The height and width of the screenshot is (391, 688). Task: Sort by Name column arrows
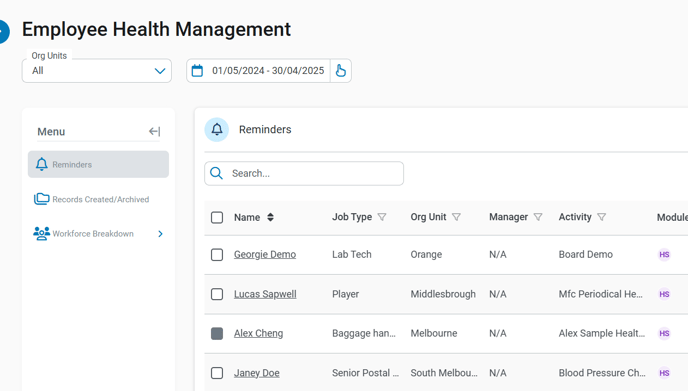pyautogui.click(x=270, y=217)
